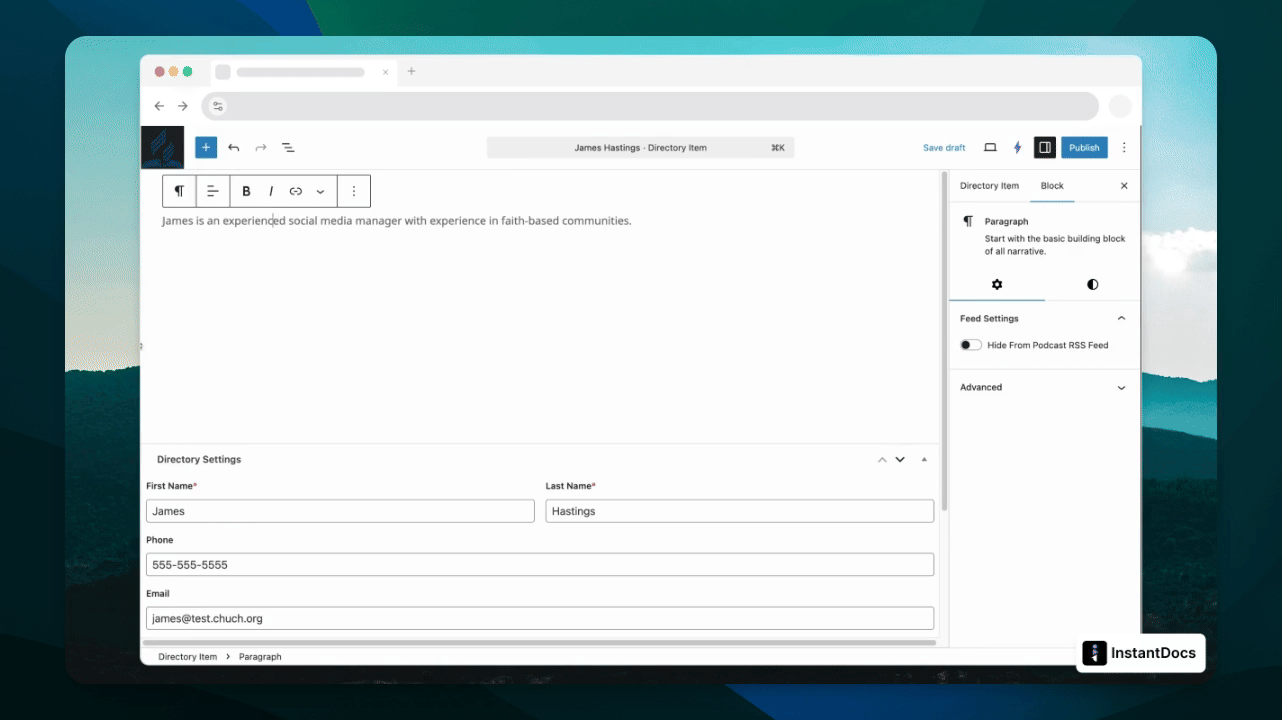Open a new browser tab

tap(411, 72)
